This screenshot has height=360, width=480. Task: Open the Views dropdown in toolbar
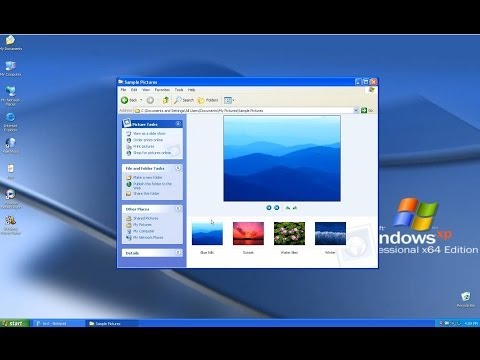[x=229, y=100]
